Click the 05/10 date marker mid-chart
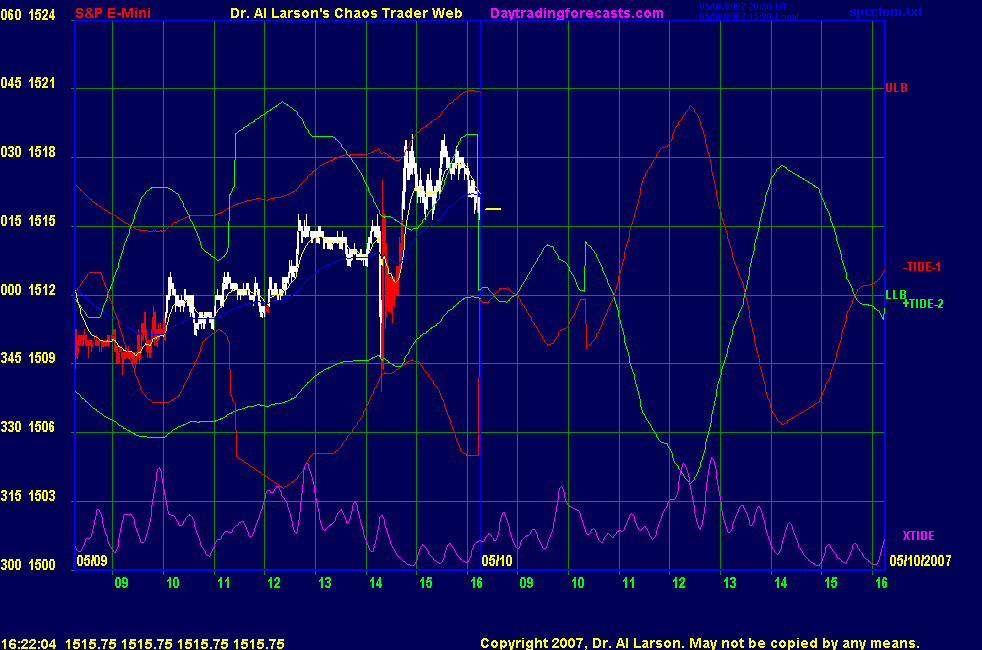 497,561
